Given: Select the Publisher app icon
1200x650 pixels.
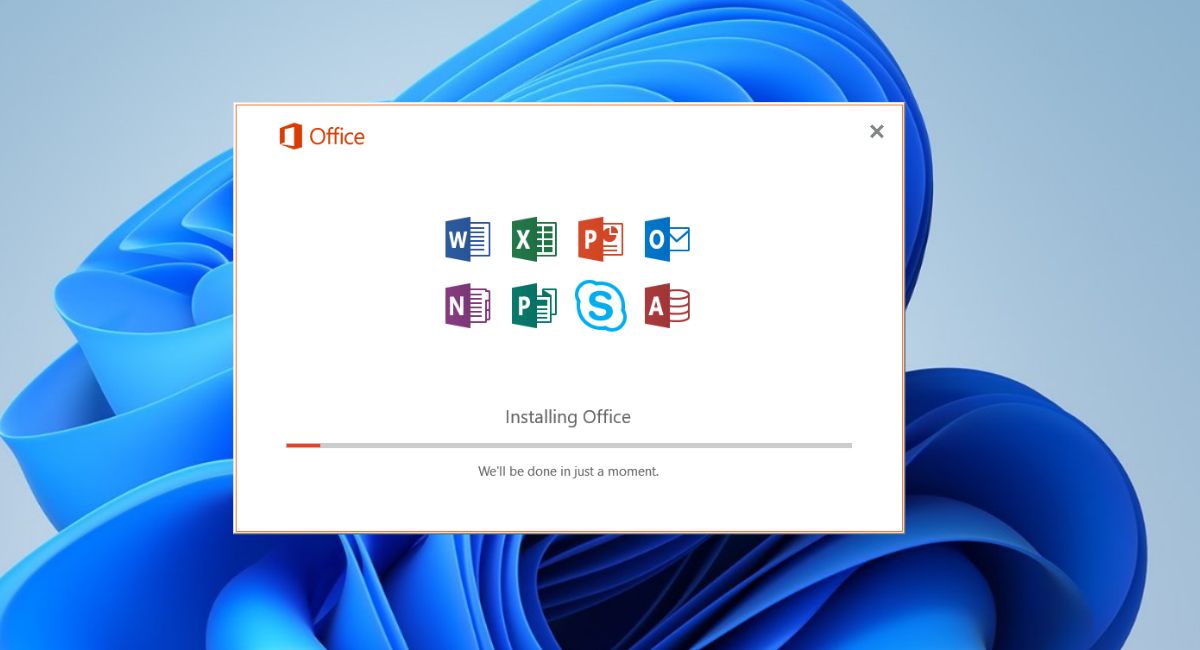Looking at the screenshot, I should point(534,306).
